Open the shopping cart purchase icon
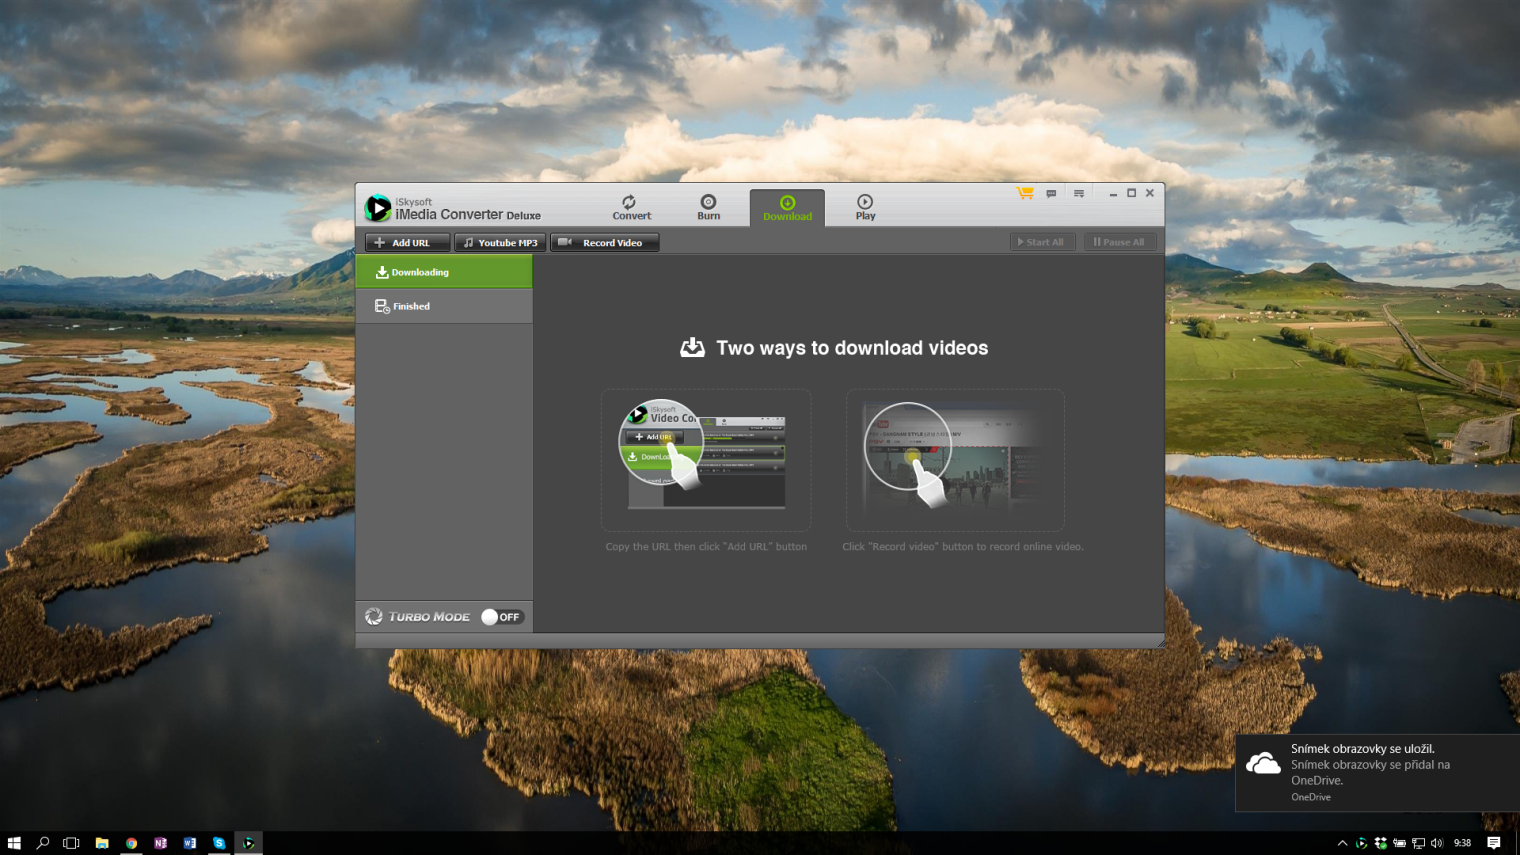1520x855 pixels. click(1025, 193)
